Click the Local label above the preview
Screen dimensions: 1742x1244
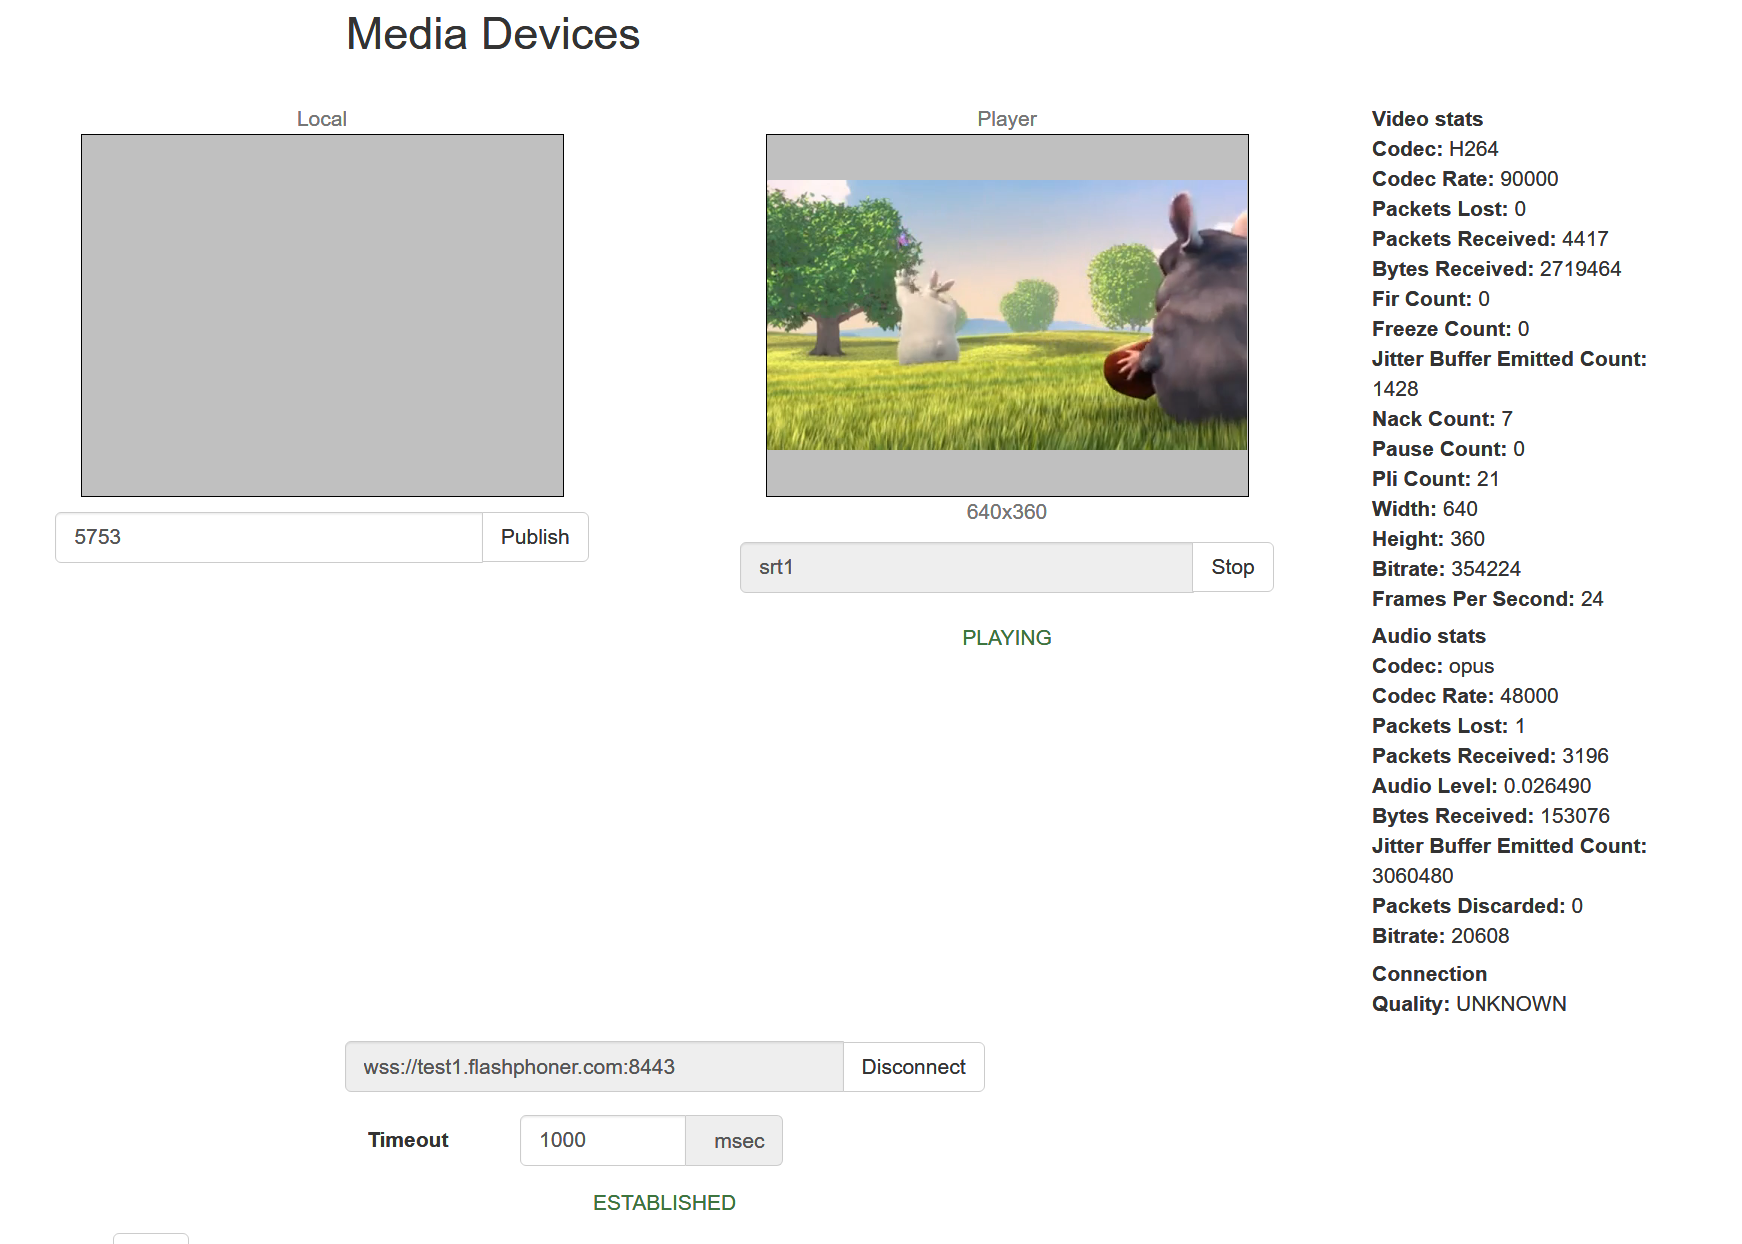pos(322,119)
